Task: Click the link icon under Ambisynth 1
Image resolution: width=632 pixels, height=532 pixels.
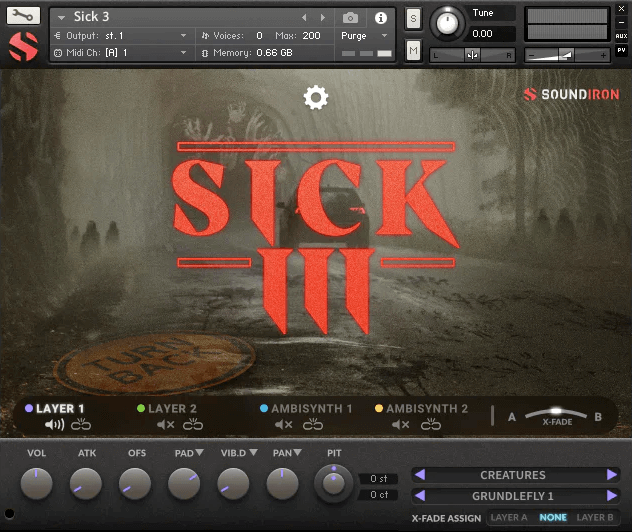Action: (x=314, y=425)
